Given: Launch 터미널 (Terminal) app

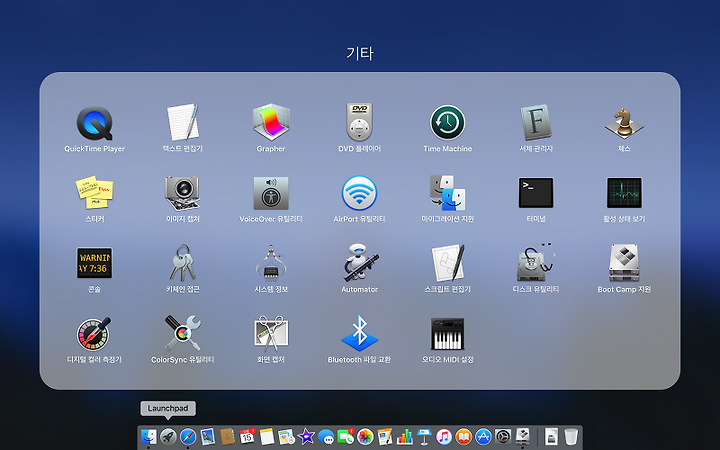Looking at the screenshot, I should [x=536, y=193].
